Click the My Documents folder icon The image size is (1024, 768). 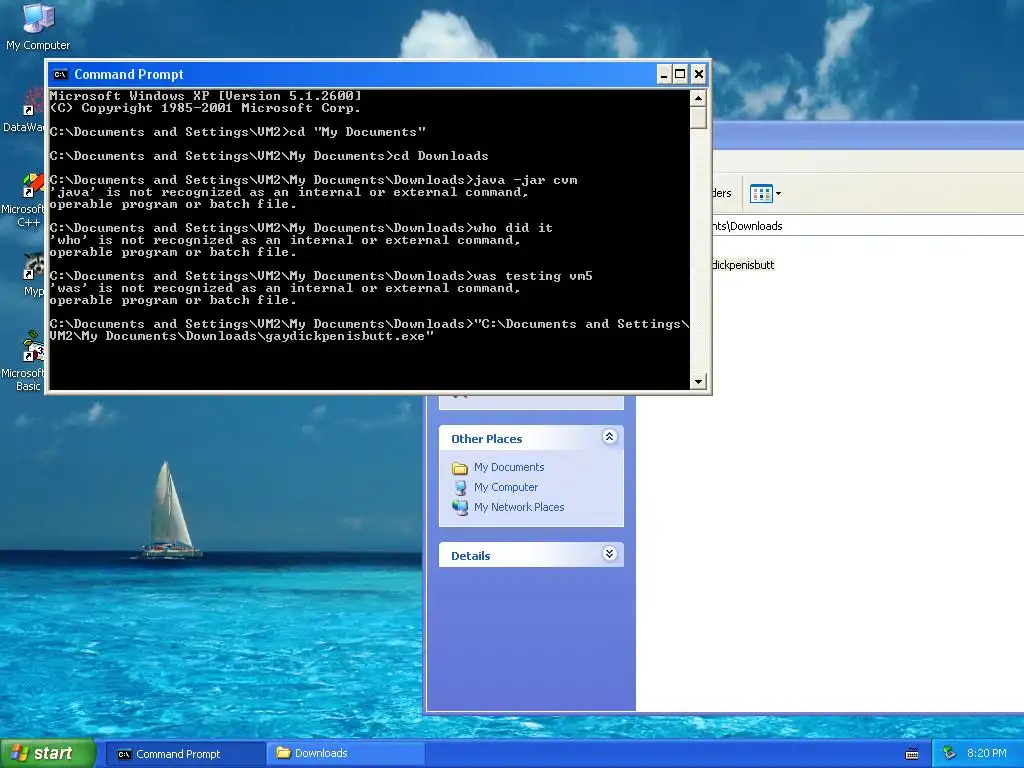[x=460, y=468]
